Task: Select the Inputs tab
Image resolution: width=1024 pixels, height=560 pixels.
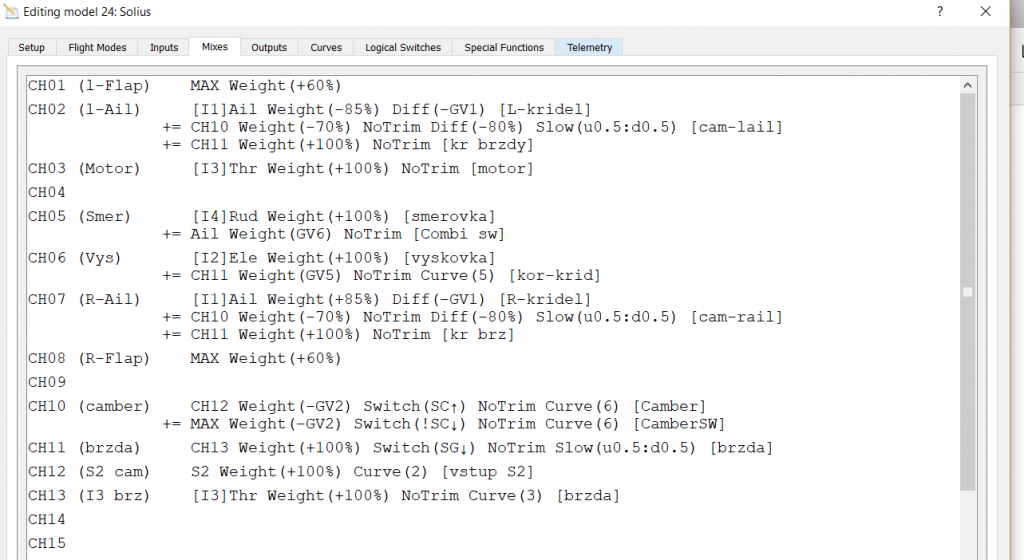Action: pos(164,47)
